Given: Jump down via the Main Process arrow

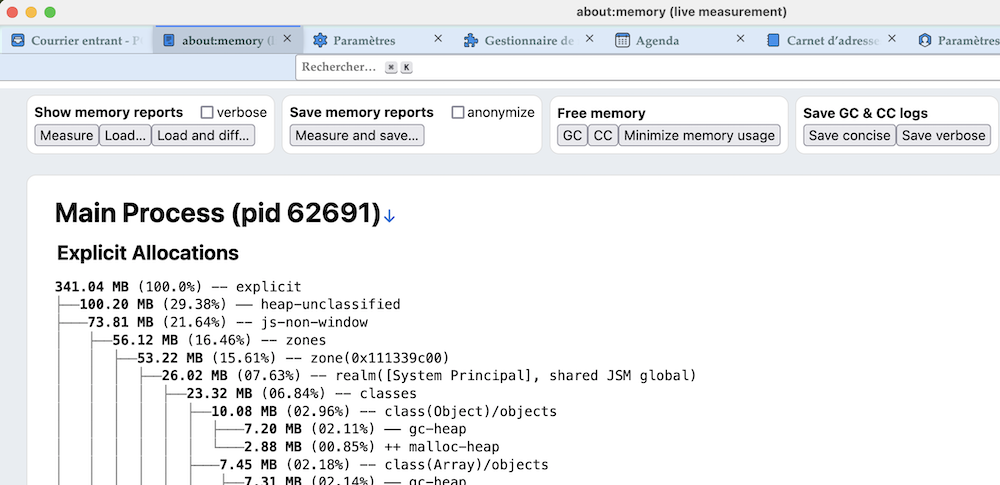Looking at the screenshot, I should coord(390,215).
